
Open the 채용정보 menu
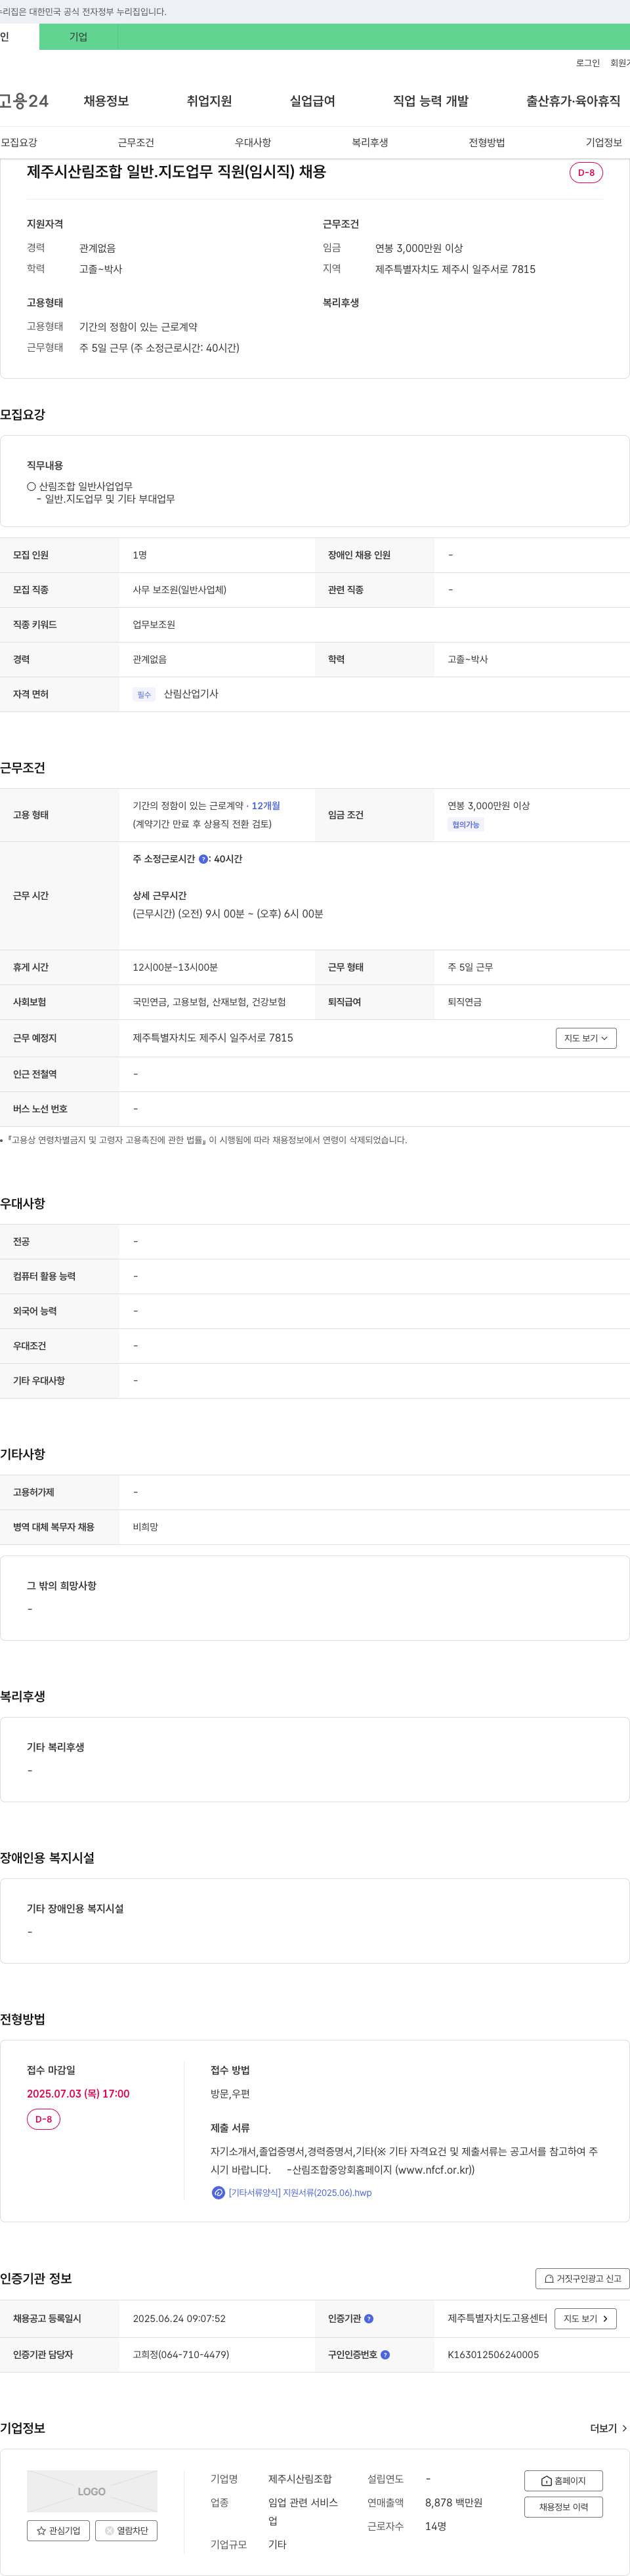pyautogui.click(x=106, y=101)
